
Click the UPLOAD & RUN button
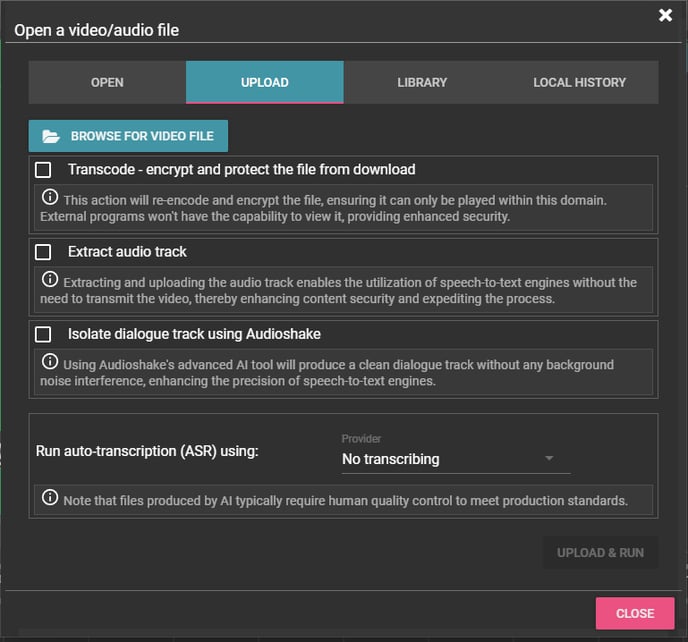click(600, 553)
